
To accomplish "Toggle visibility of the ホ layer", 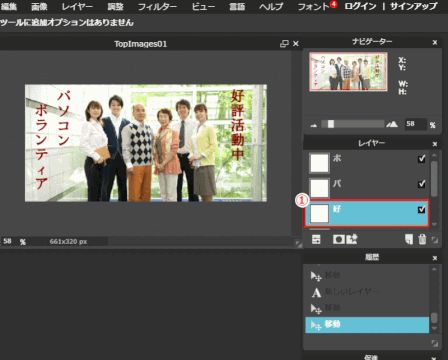I will click(422, 159).
